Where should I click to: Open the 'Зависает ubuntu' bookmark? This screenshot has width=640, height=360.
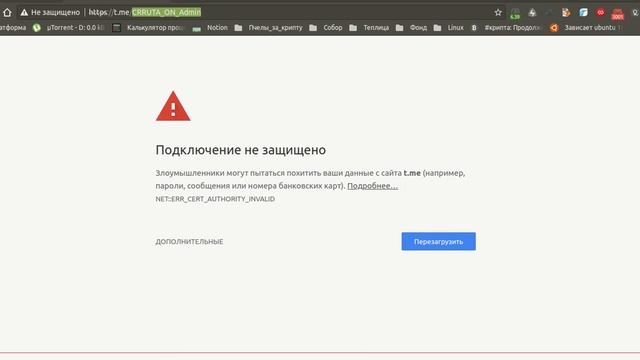click(x=586, y=28)
